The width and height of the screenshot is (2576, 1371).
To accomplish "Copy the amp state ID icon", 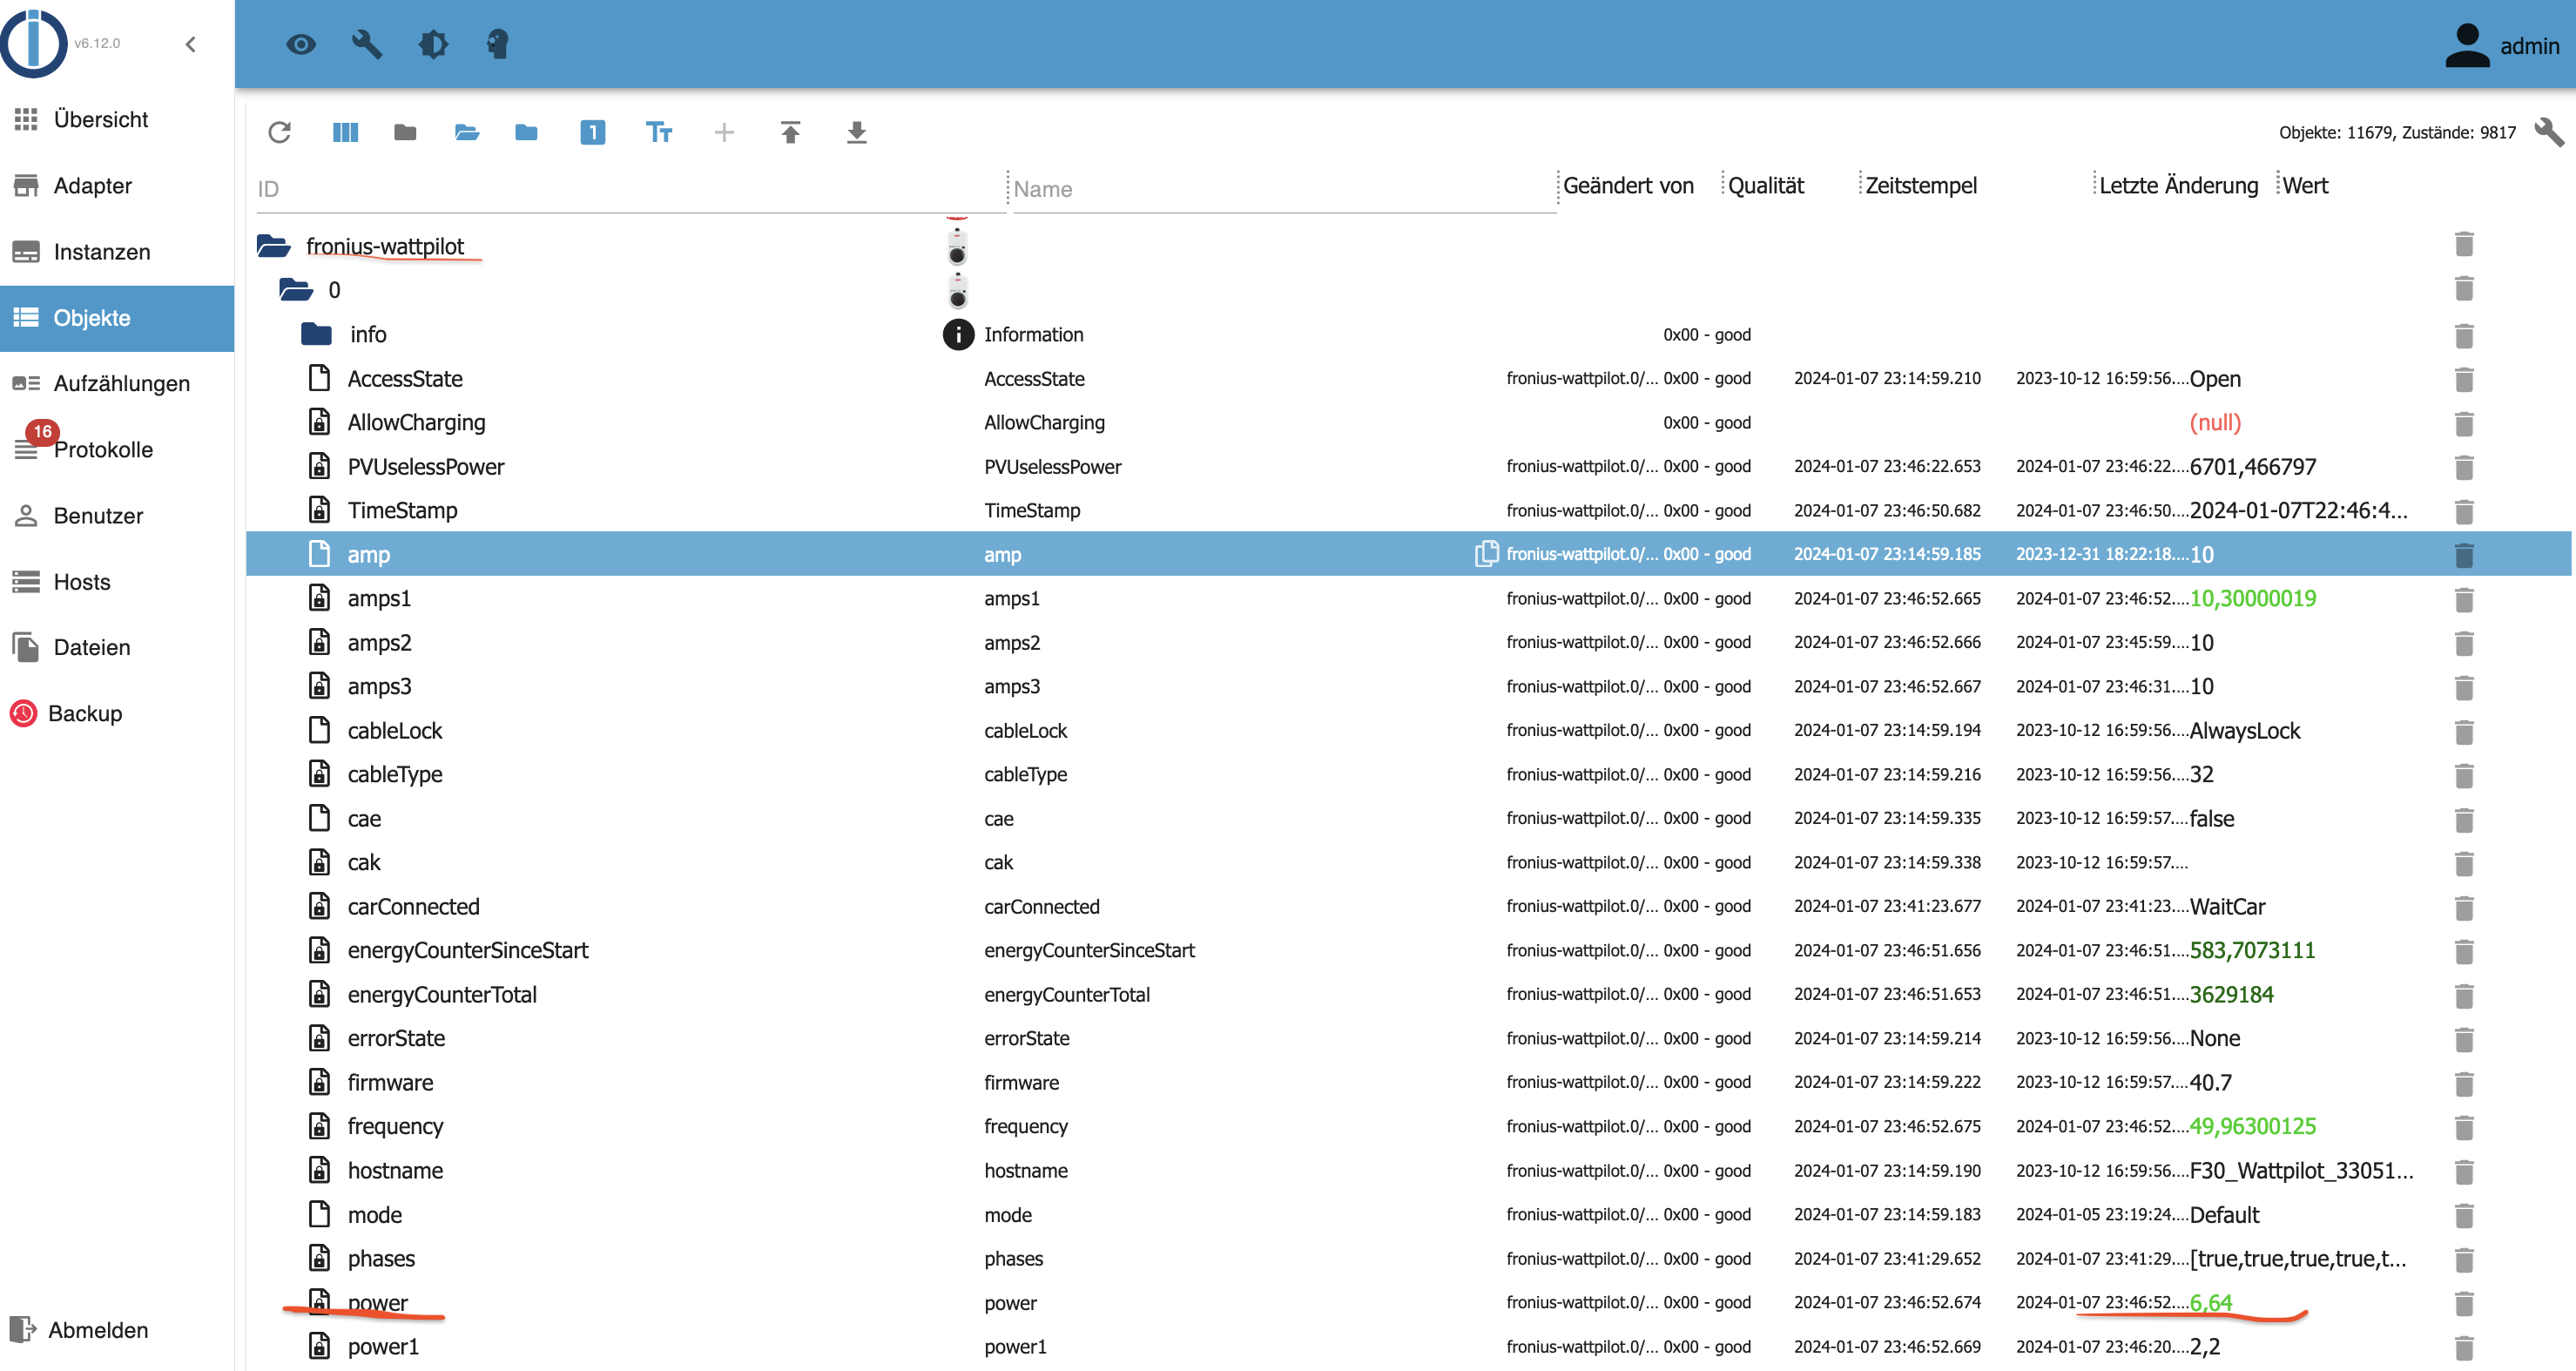I will (x=1486, y=554).
